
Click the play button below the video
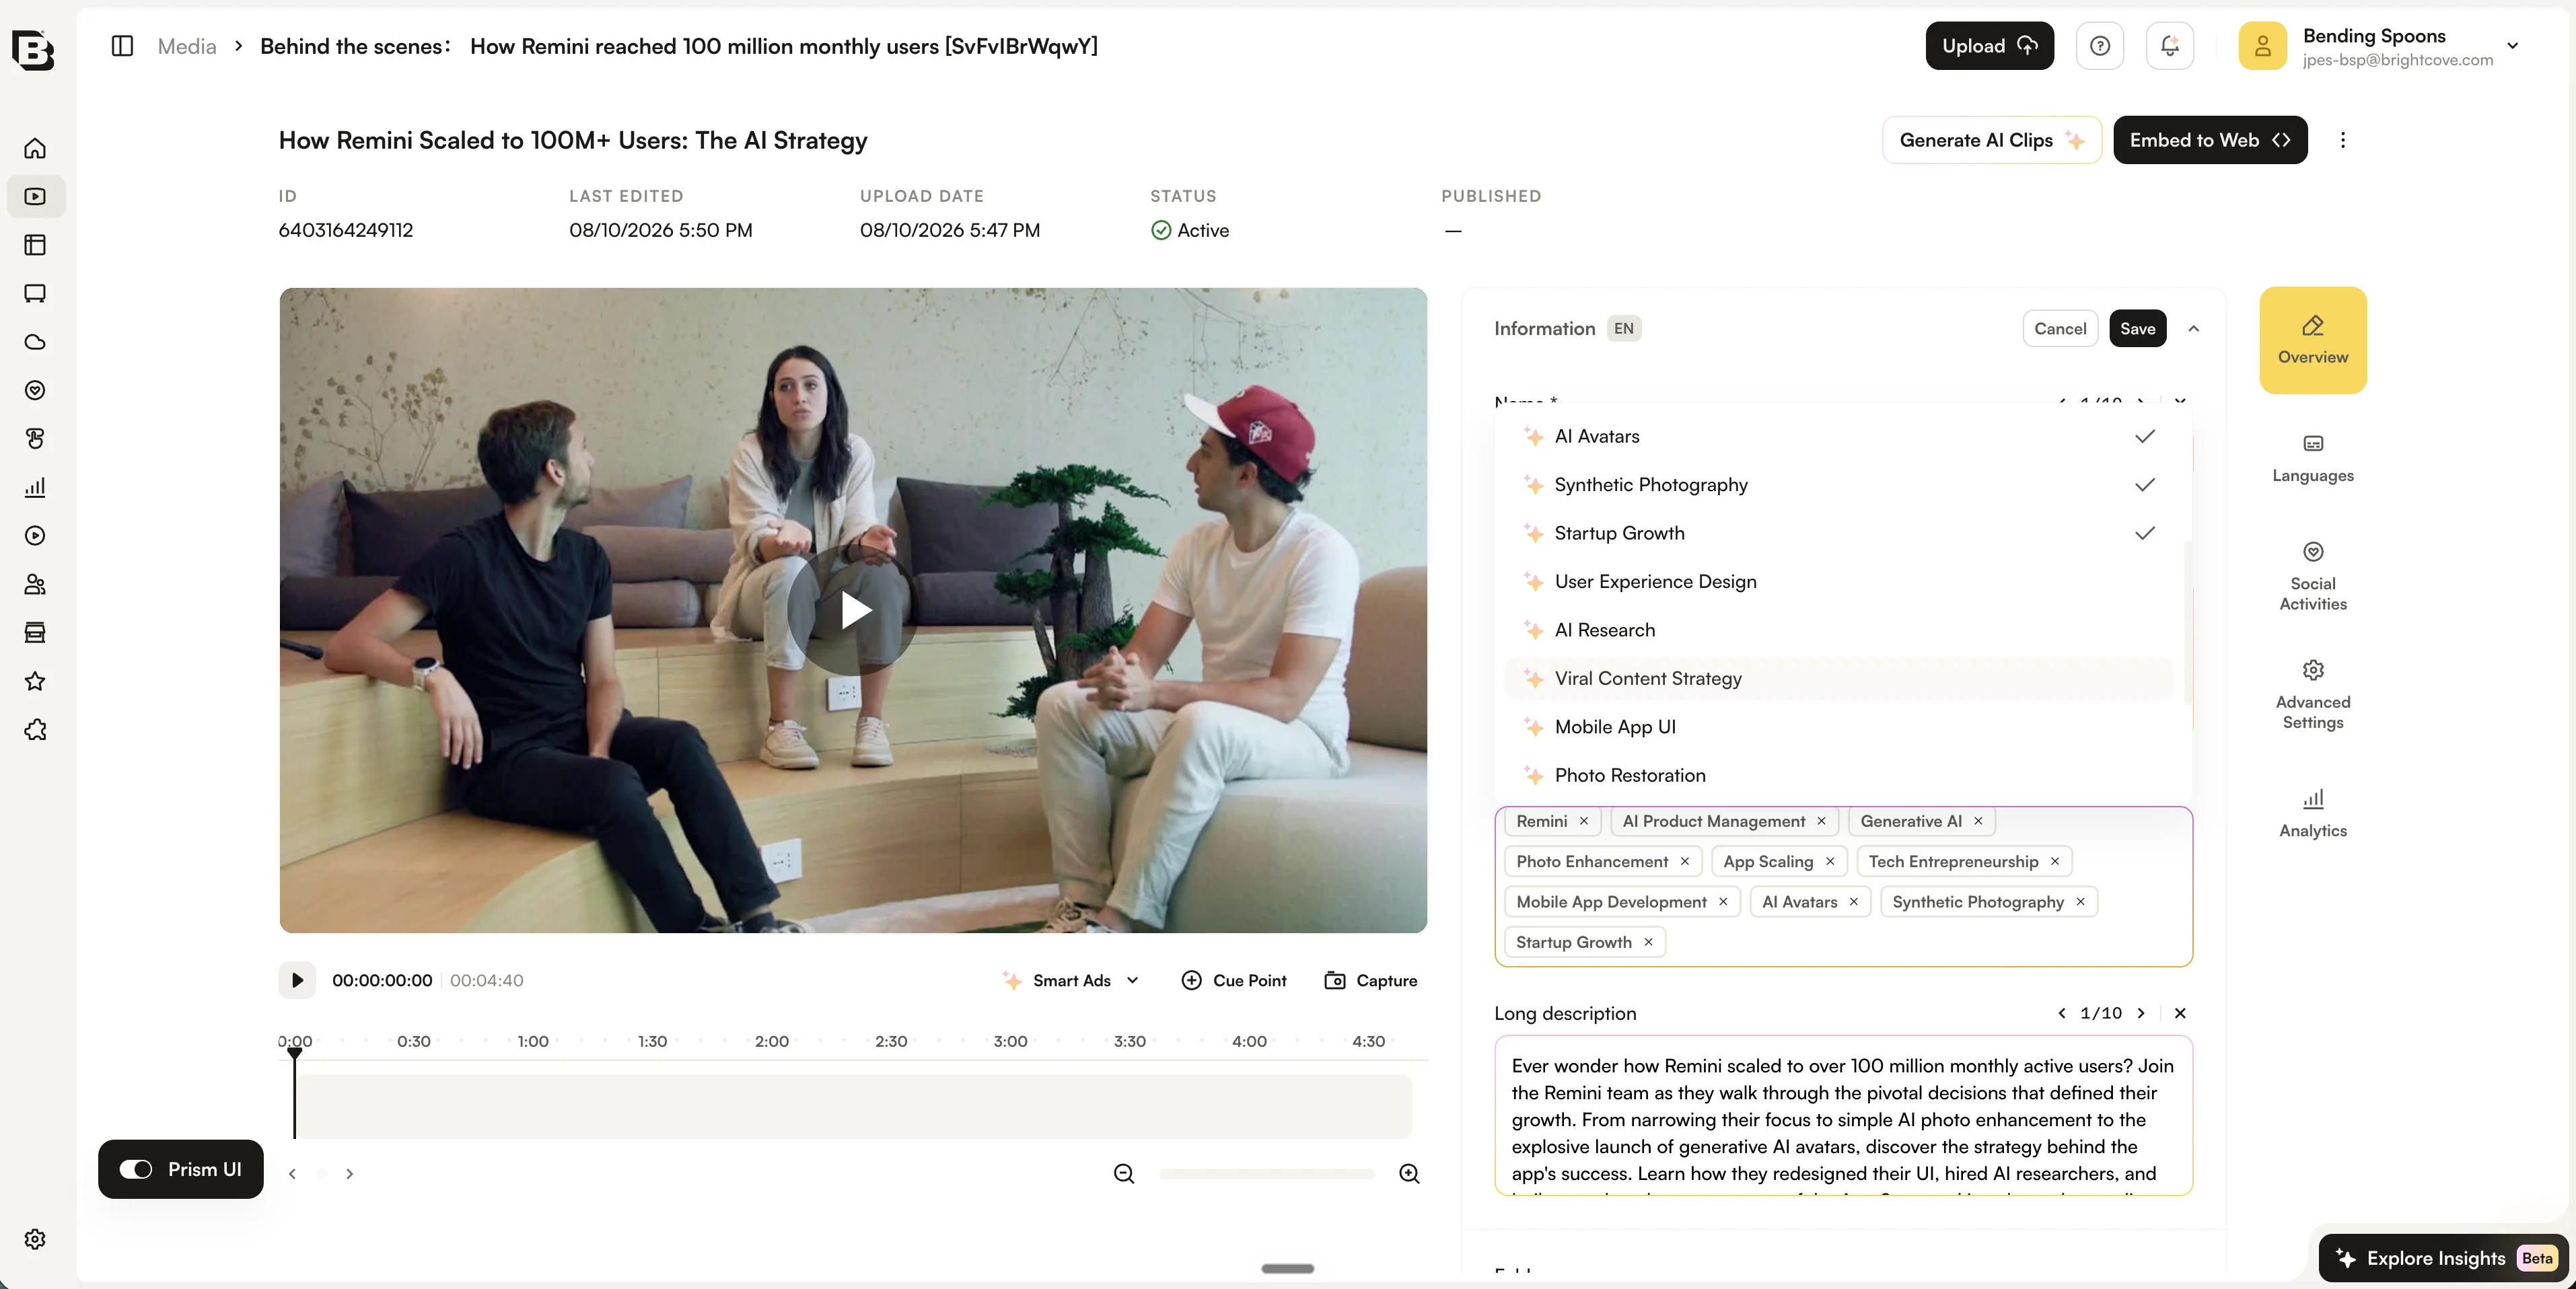(x=297, y=980)
